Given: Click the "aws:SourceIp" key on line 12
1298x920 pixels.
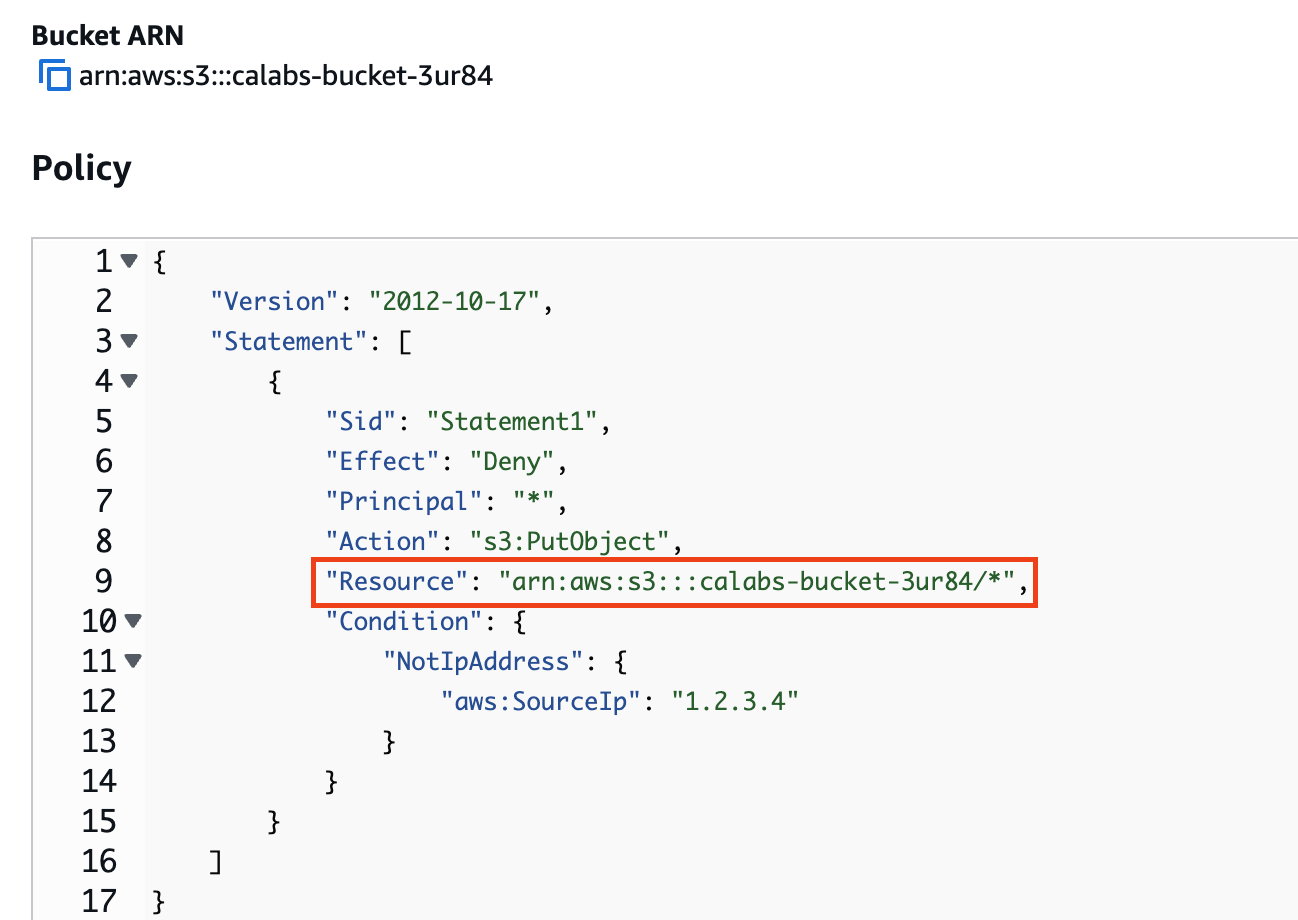Looking at the screenshot, I should coord(541,701).
